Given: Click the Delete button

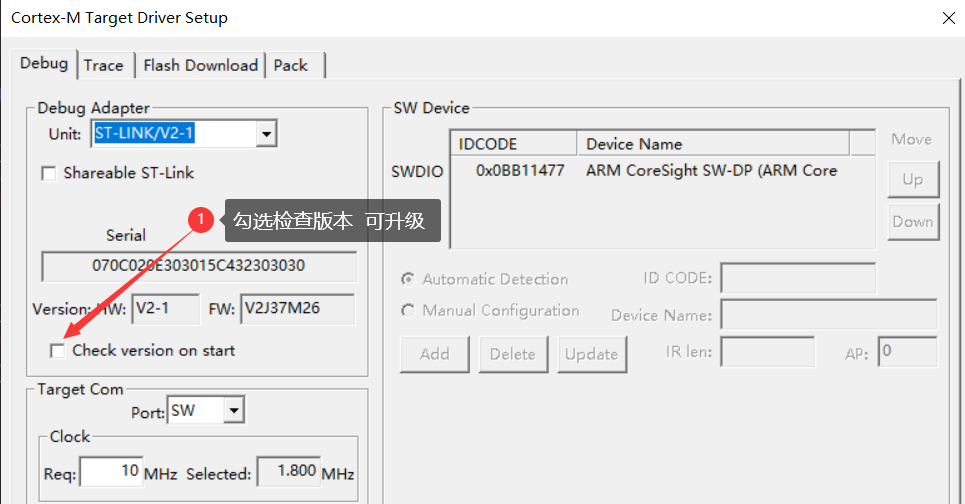Looking at the screenshot, I should (x=513, y=354).
